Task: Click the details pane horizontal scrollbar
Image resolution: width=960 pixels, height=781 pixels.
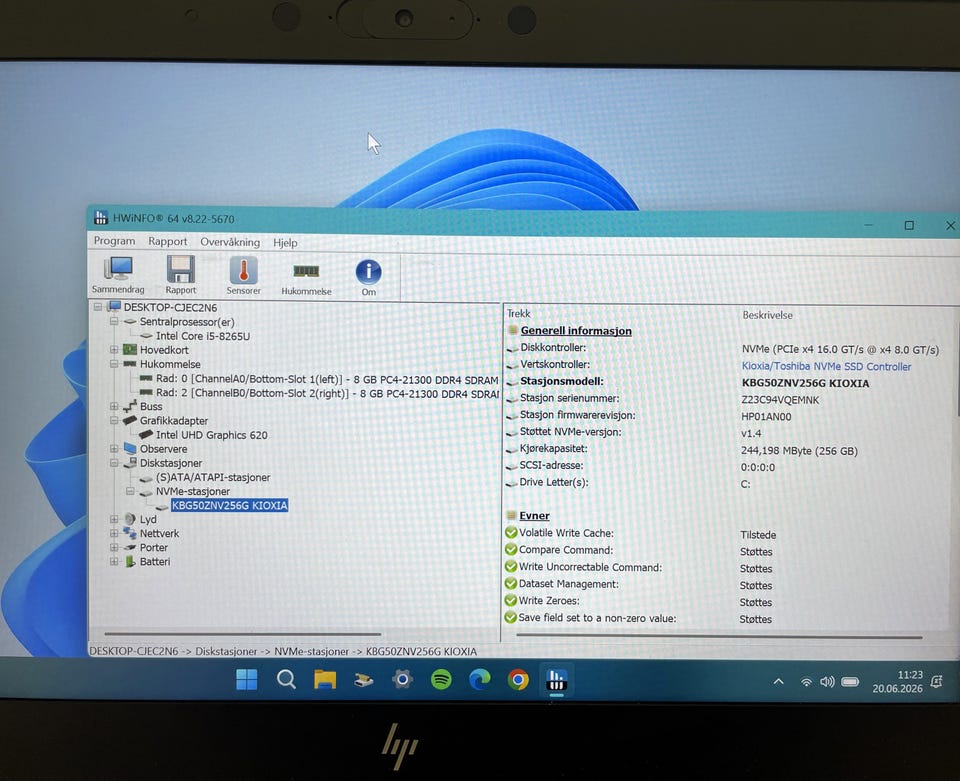Action: pyautogui.click(x=719, y=637)
